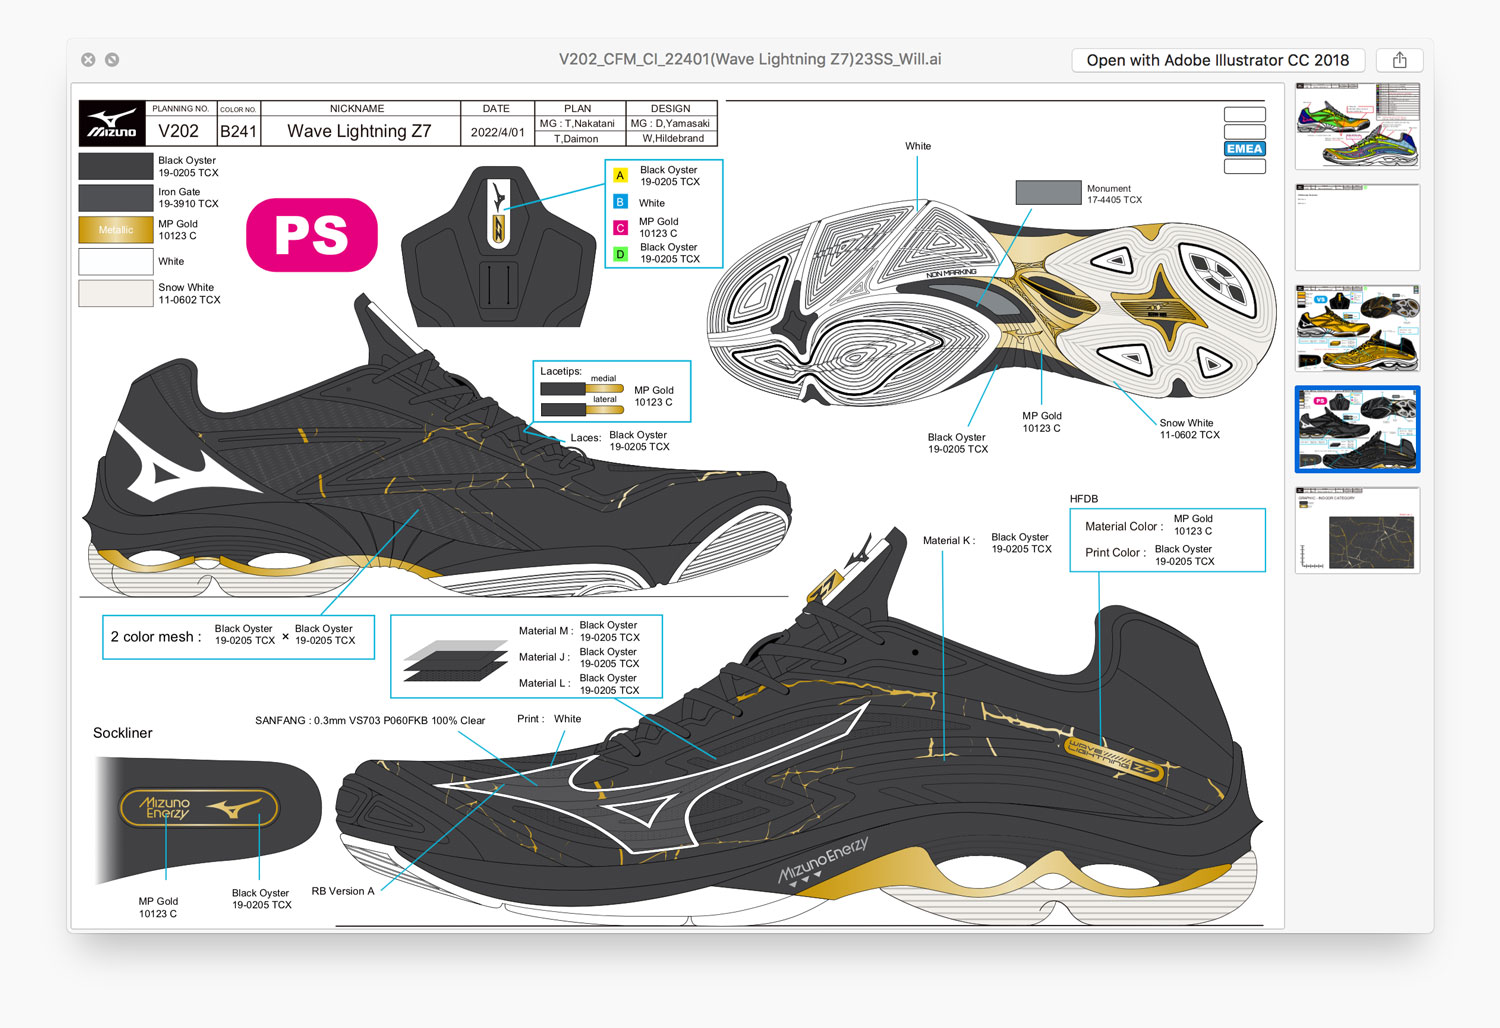
Task: Click the green D marker icon
Action: tap(620, 254)
